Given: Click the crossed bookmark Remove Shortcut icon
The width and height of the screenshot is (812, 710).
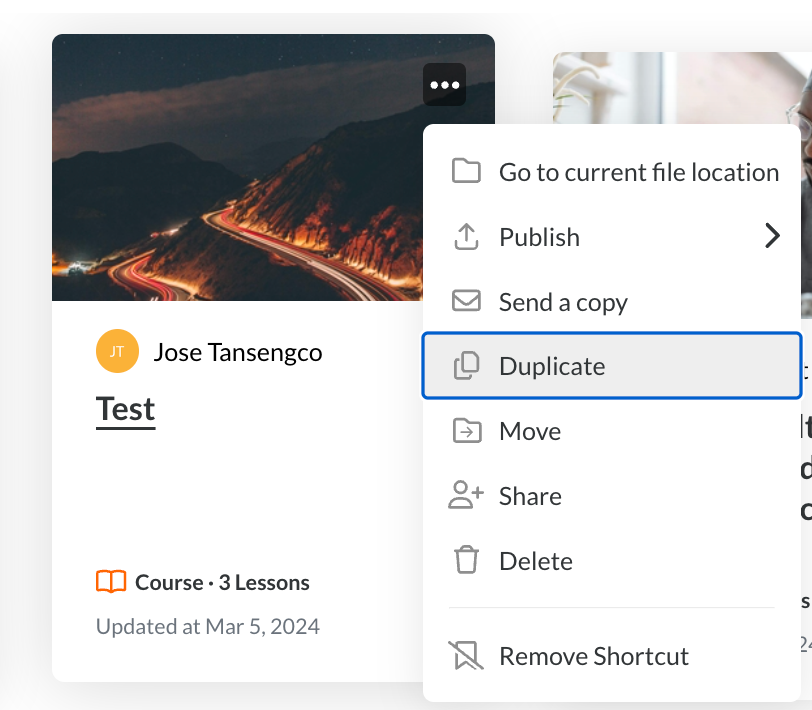Looking at the screenshot, I should click(x=466, y=656).
